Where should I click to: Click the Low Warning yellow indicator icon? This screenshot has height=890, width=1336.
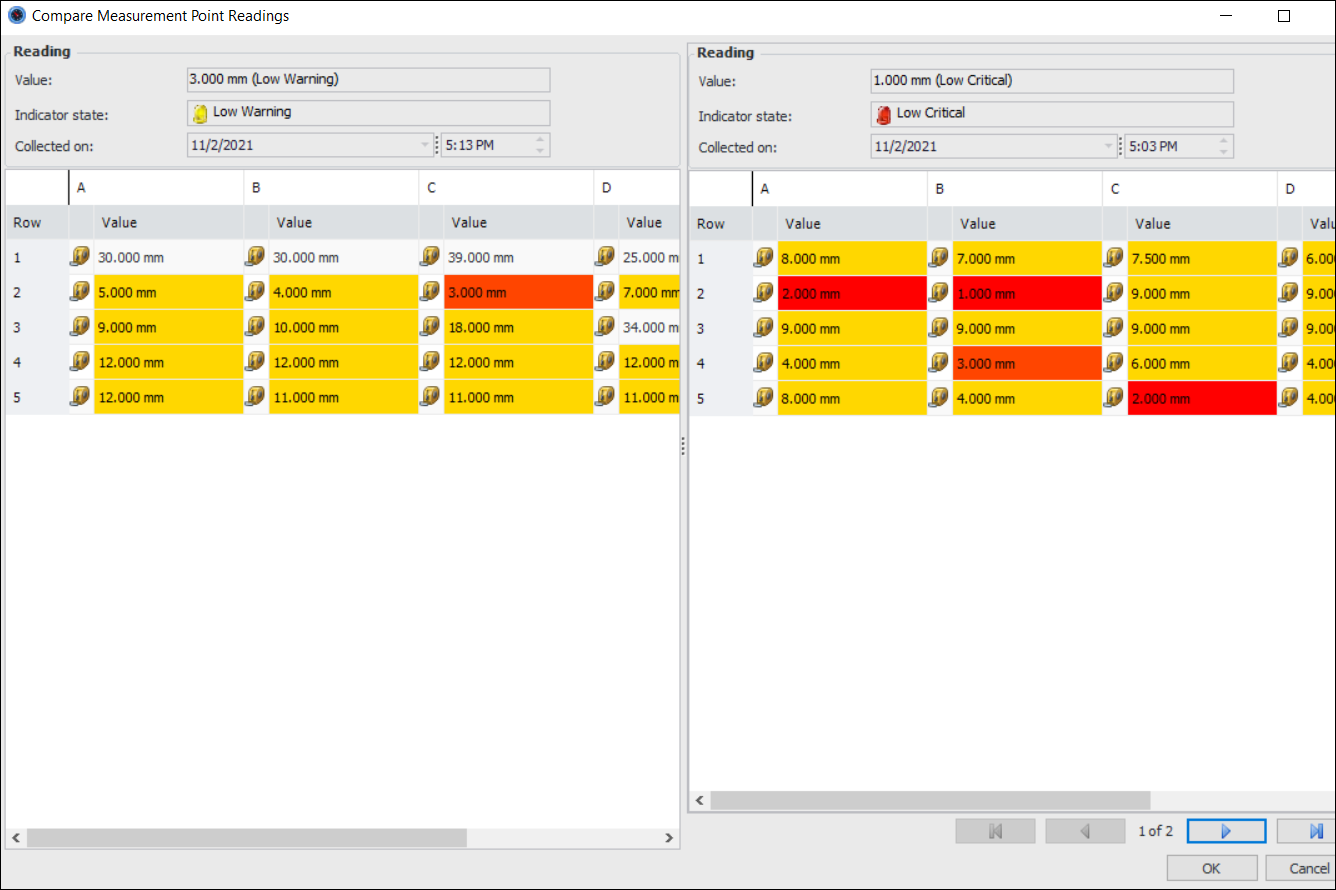tap(200, 113)
